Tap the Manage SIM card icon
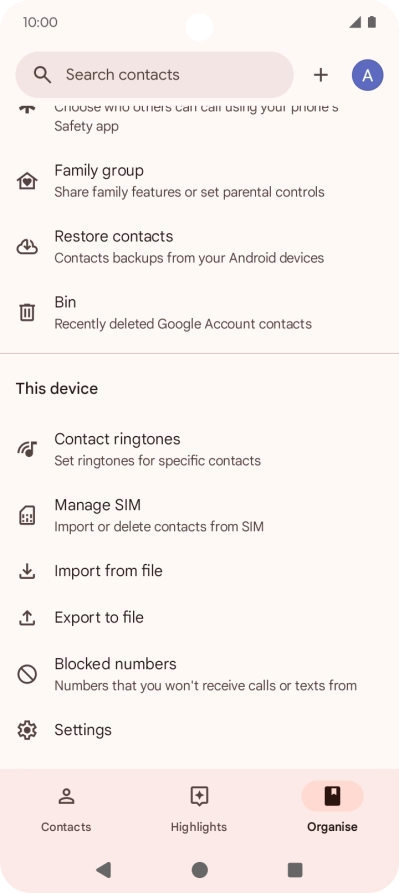 click(27, 515)
